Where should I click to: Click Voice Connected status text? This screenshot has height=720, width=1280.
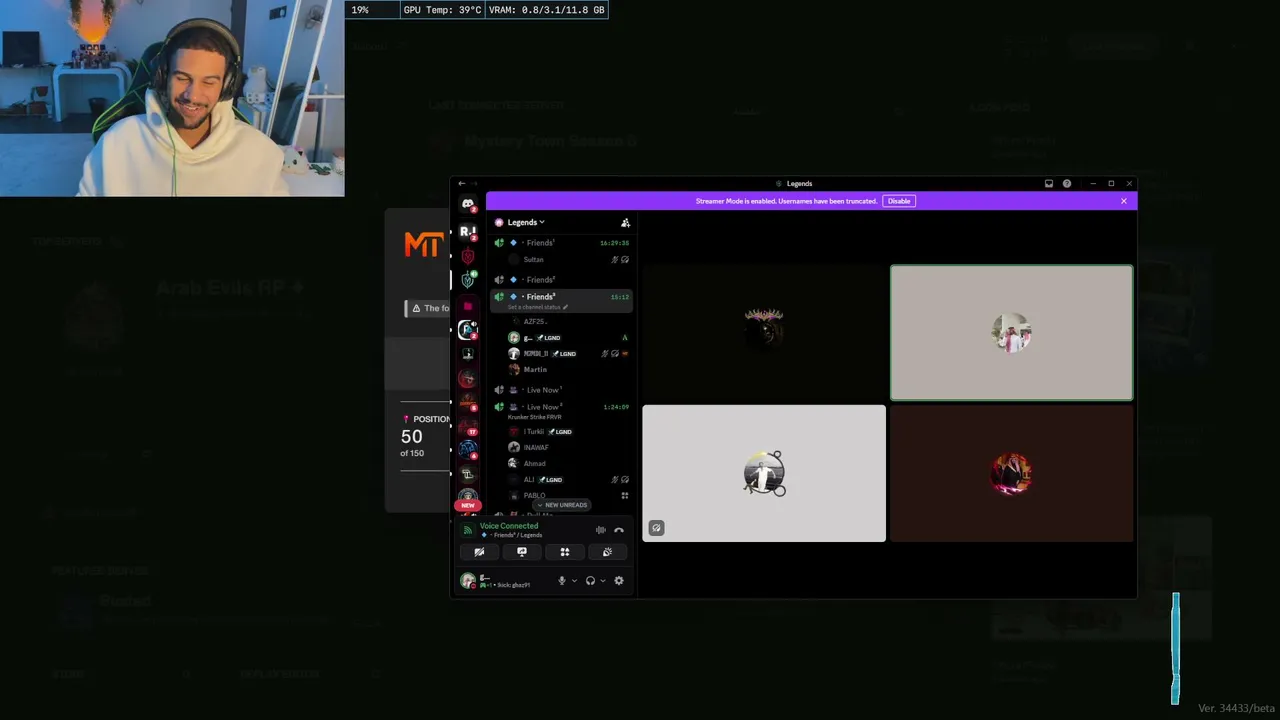(509, 526)
